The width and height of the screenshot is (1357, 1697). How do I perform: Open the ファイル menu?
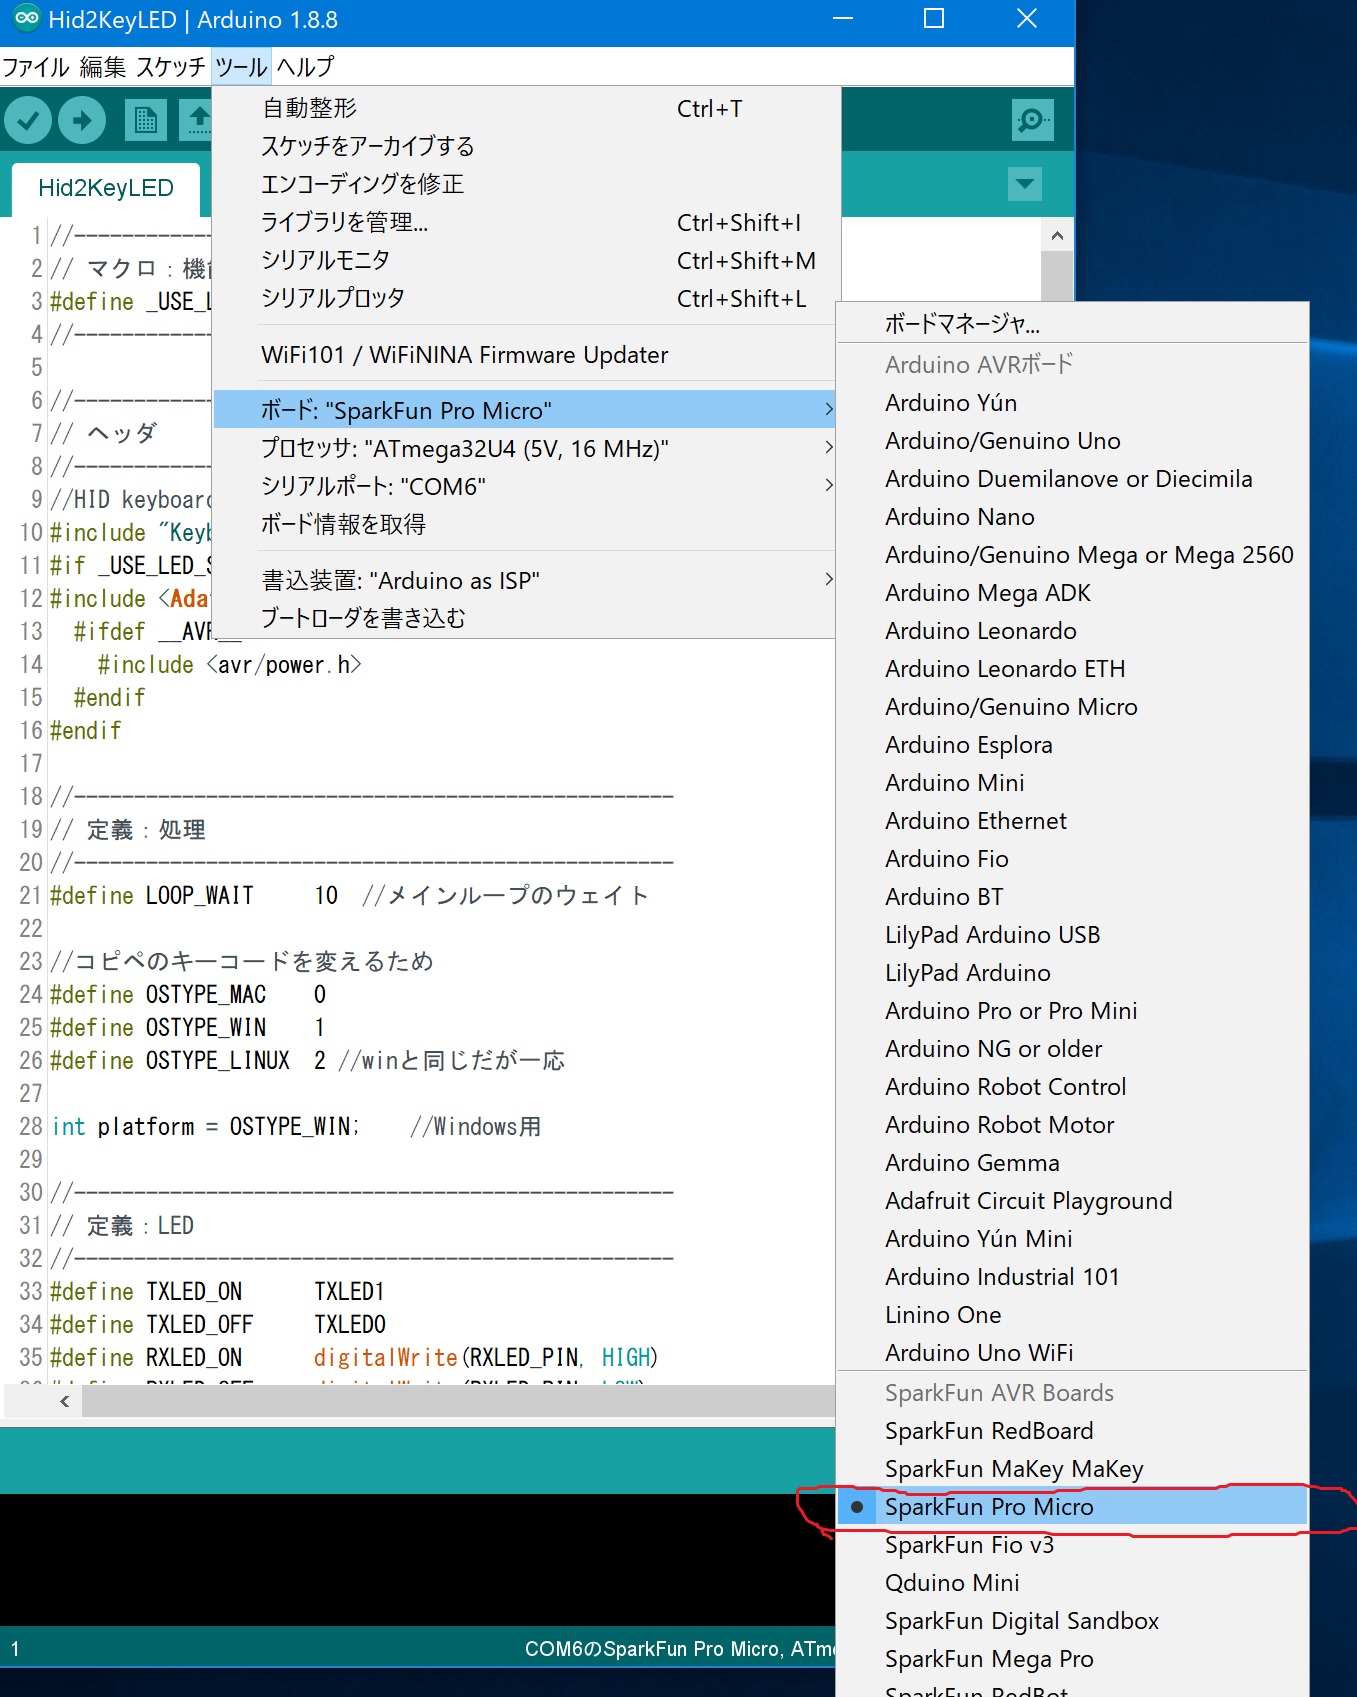coord(36,67)
